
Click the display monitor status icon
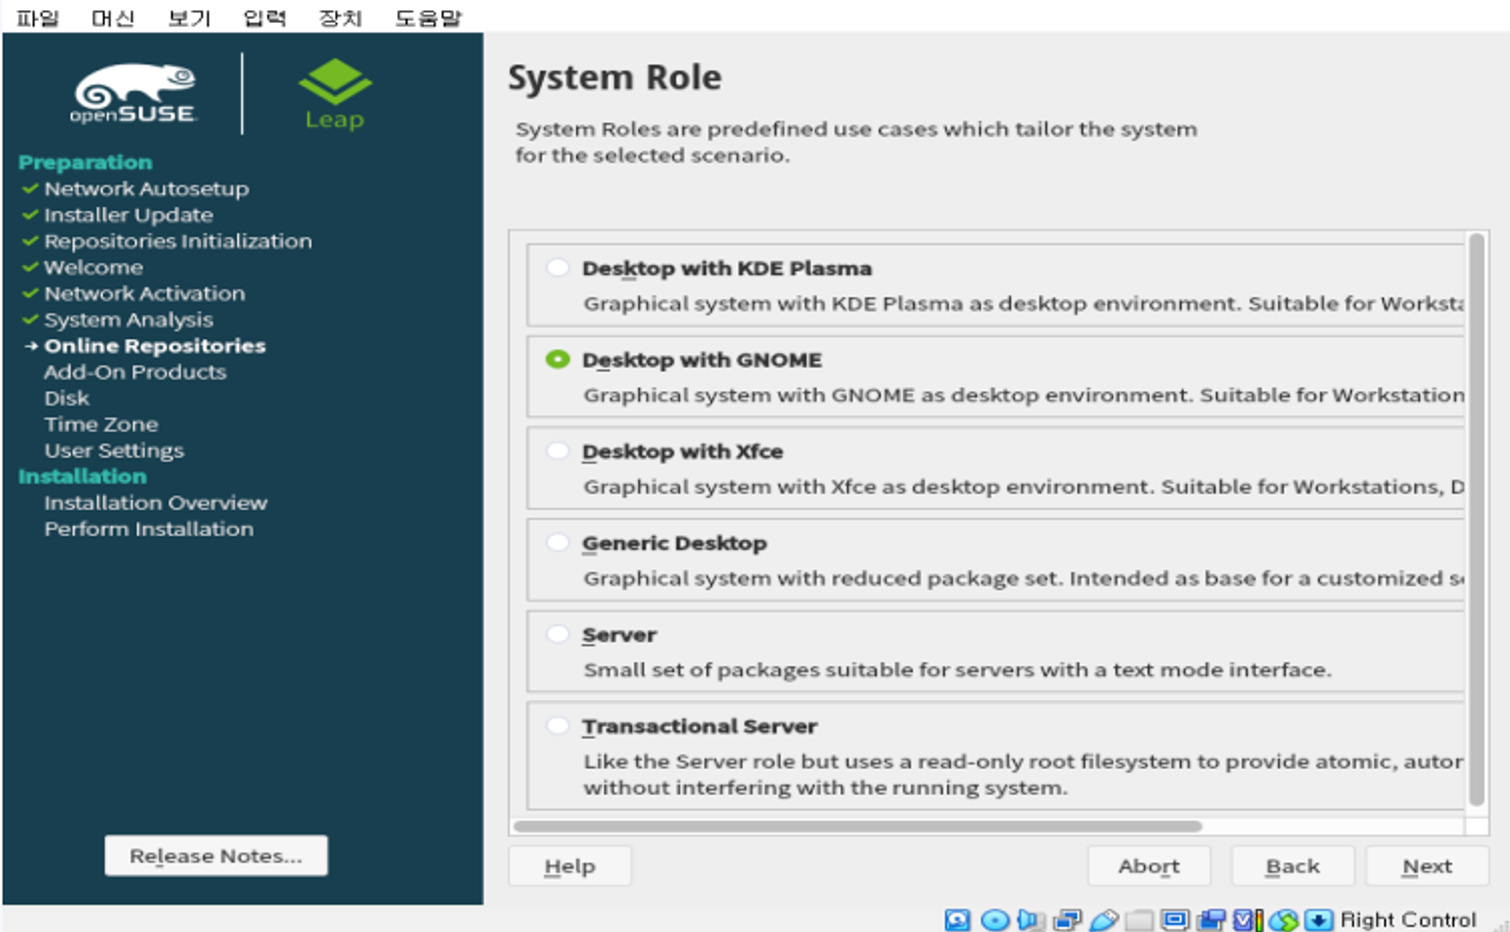point(1175,920)
